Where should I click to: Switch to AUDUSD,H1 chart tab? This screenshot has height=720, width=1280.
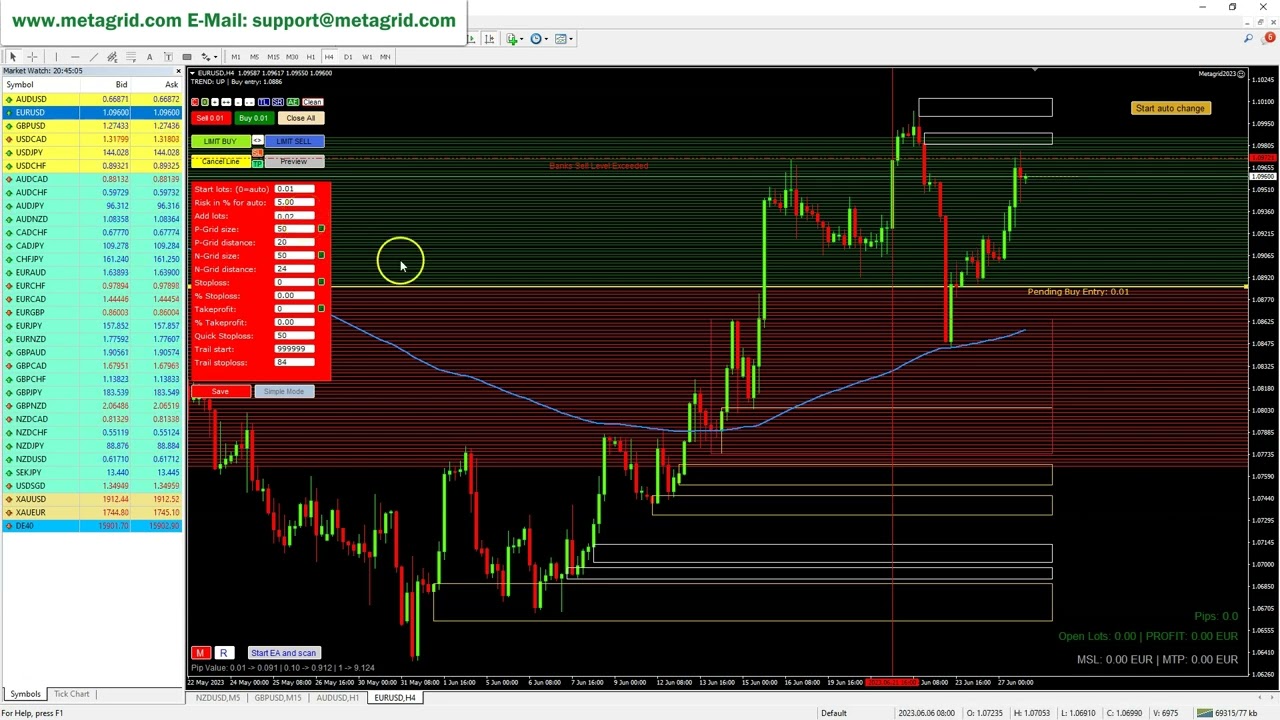(x=338, y=698)
